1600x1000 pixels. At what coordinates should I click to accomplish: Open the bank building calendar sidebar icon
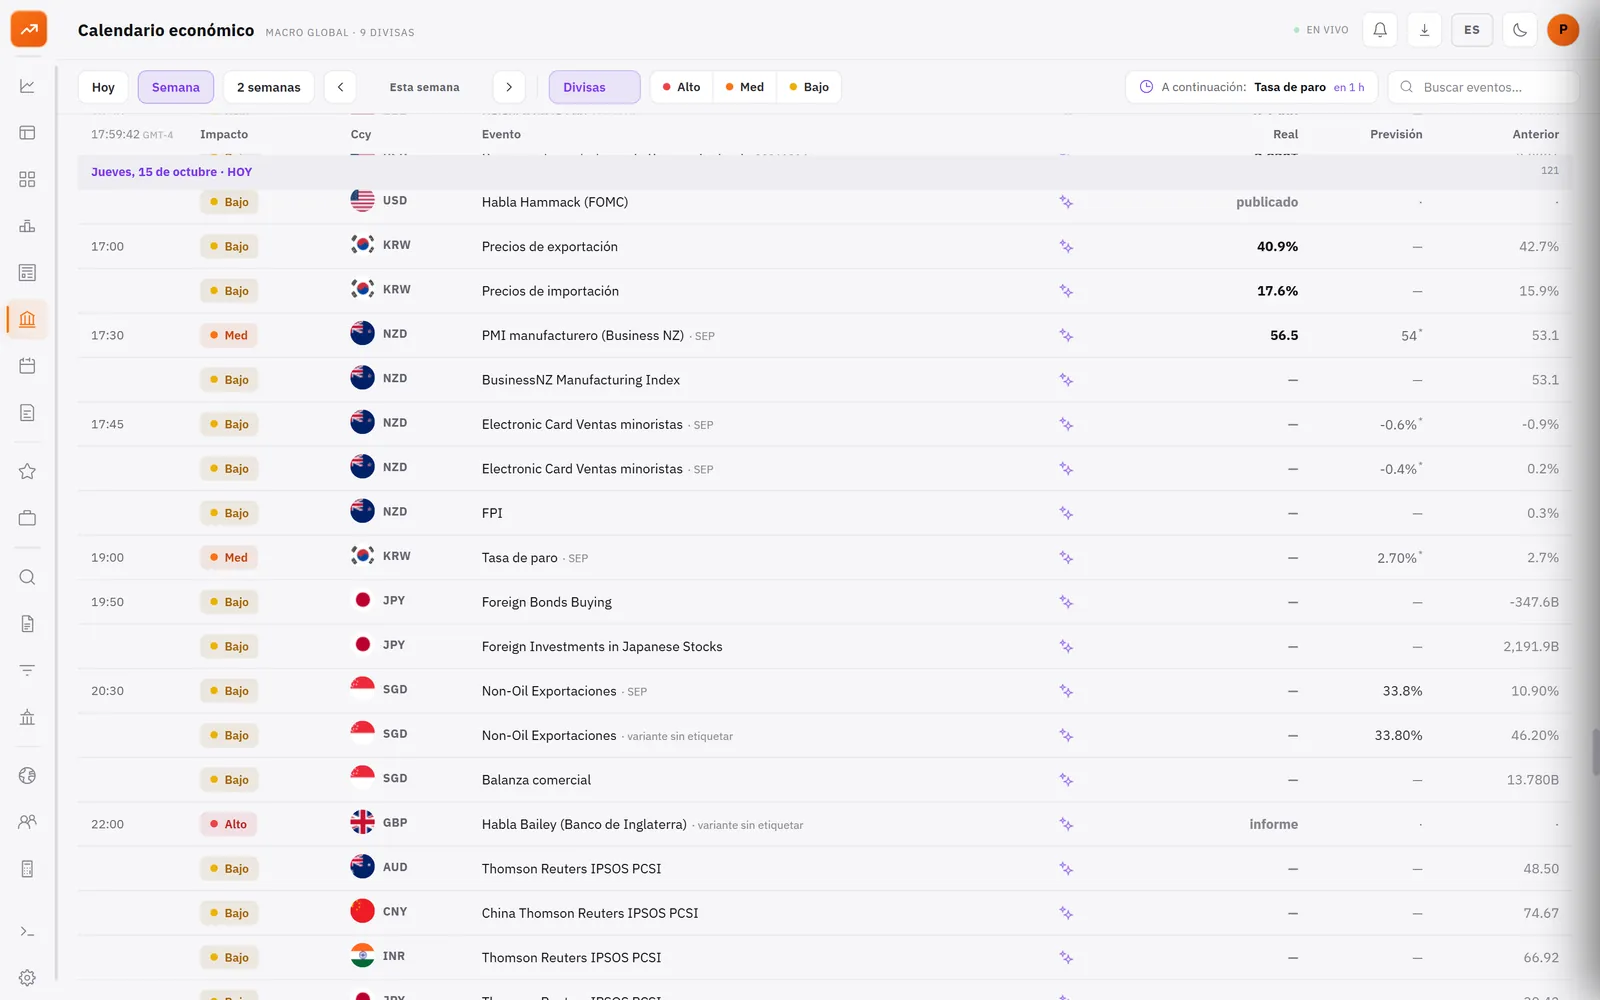point(27,319)
